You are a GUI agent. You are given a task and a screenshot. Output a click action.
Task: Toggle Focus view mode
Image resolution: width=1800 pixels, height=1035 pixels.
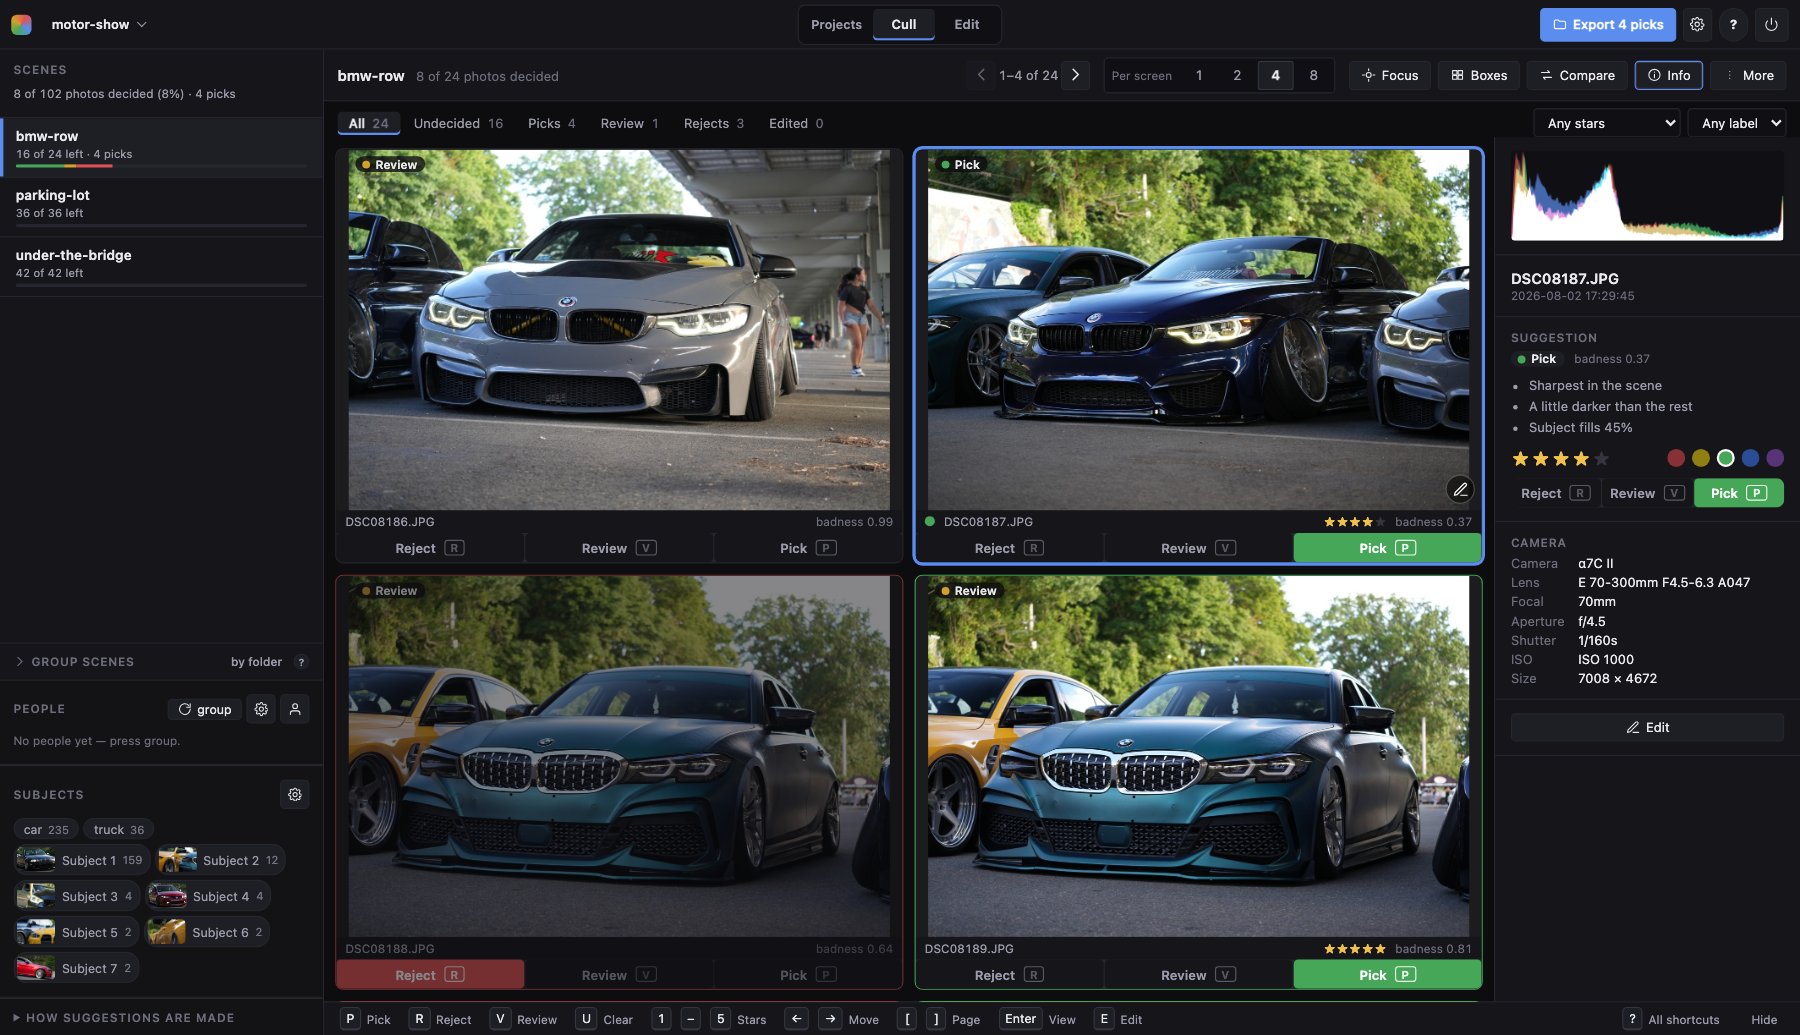click(1390, 75)
